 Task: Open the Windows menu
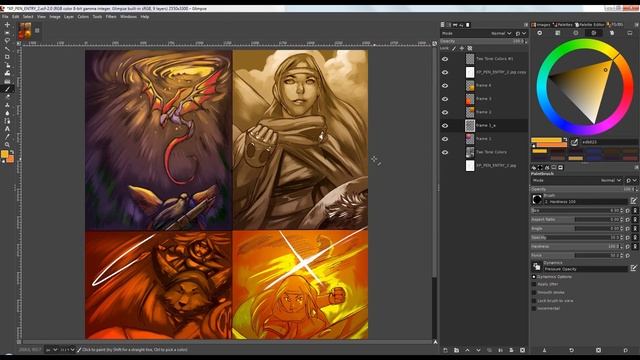click(x=128, y=17)
